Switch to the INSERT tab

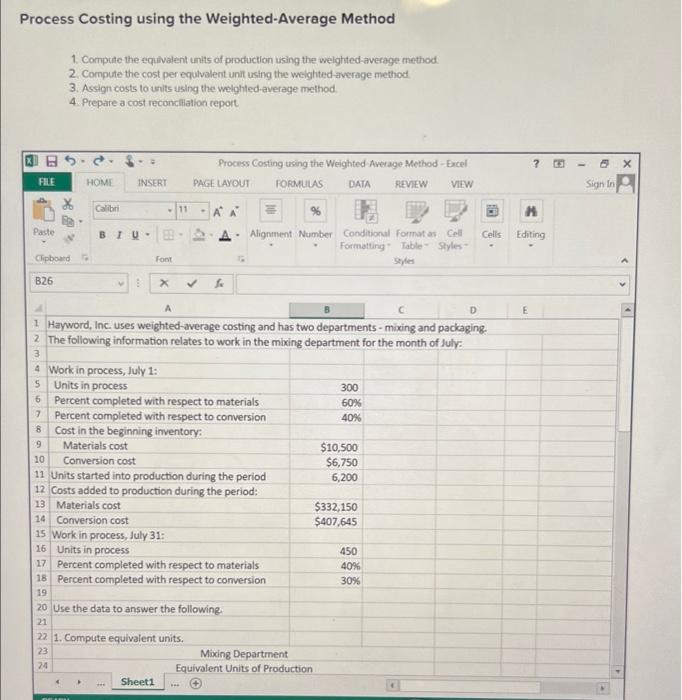point(152,183)
